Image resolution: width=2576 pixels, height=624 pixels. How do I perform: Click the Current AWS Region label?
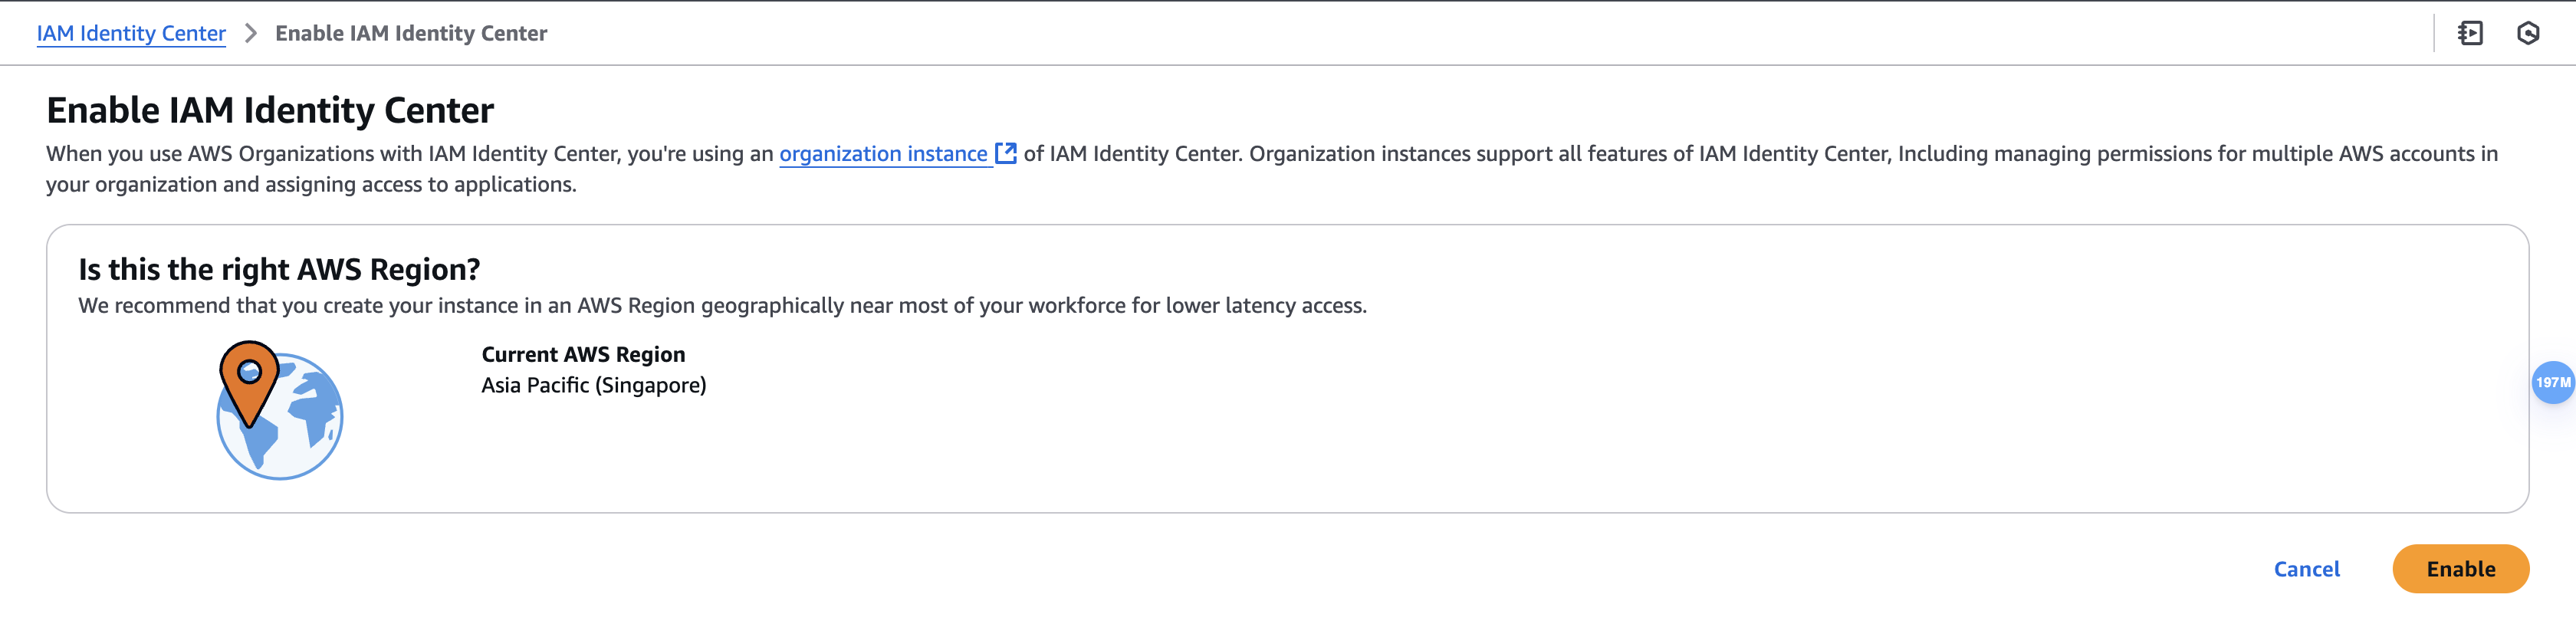click(x=583, y=354)
